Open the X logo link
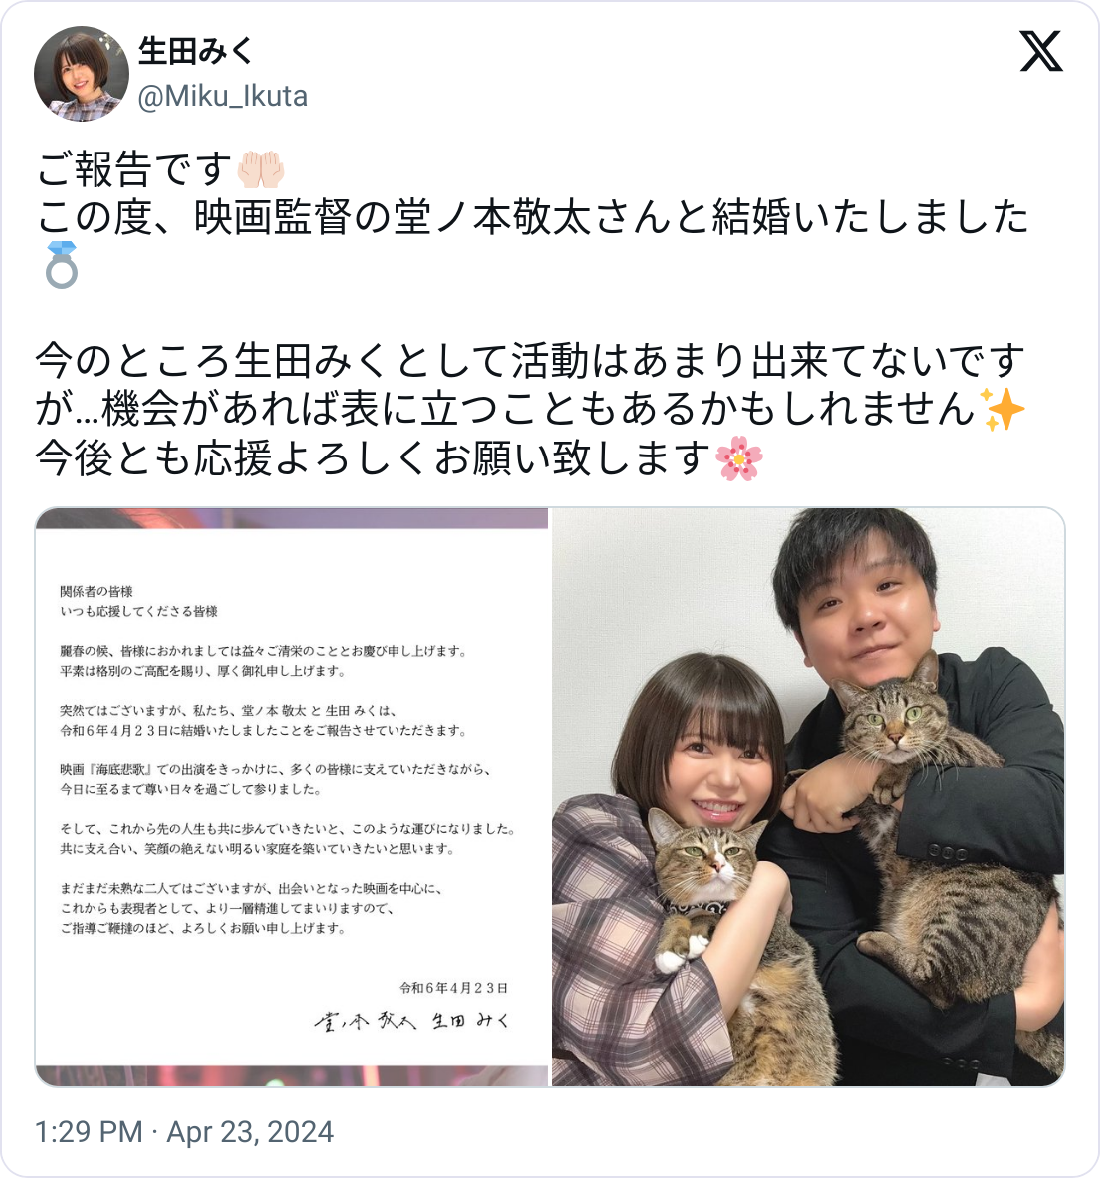 (1041, 51)
